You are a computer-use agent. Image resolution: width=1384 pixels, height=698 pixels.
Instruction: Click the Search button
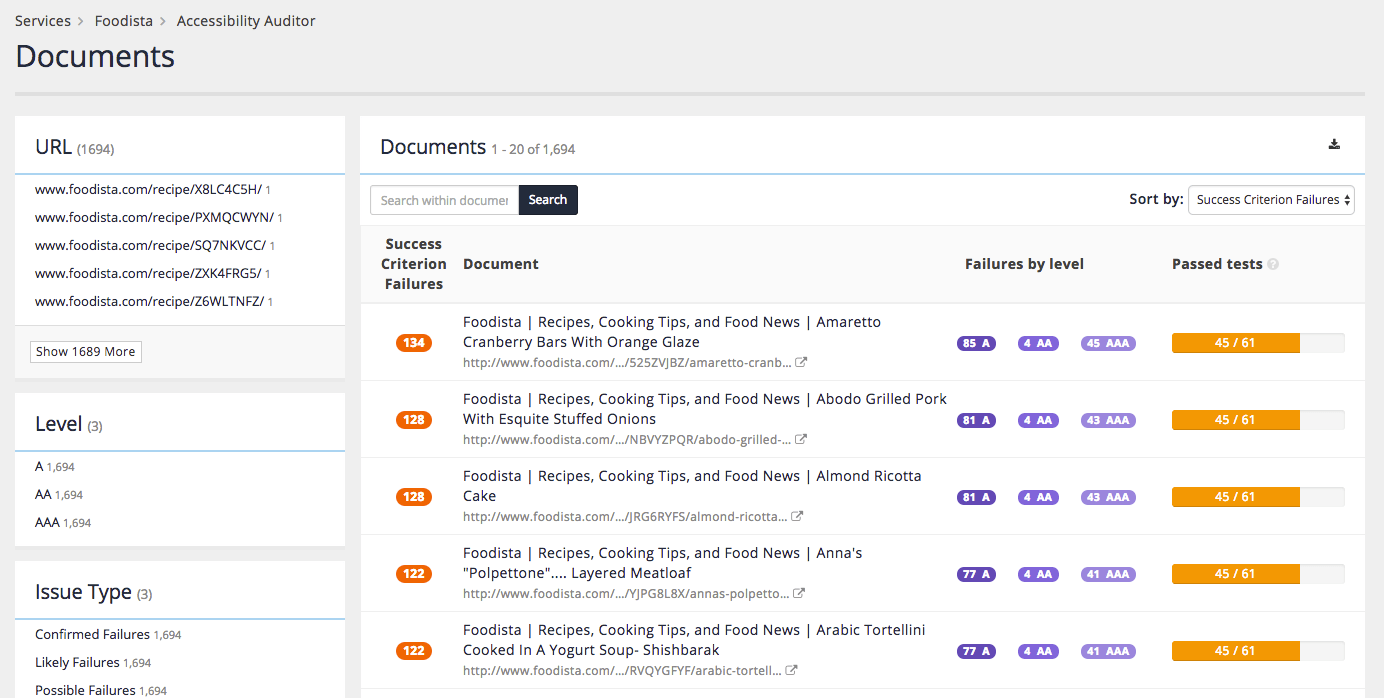547,200
